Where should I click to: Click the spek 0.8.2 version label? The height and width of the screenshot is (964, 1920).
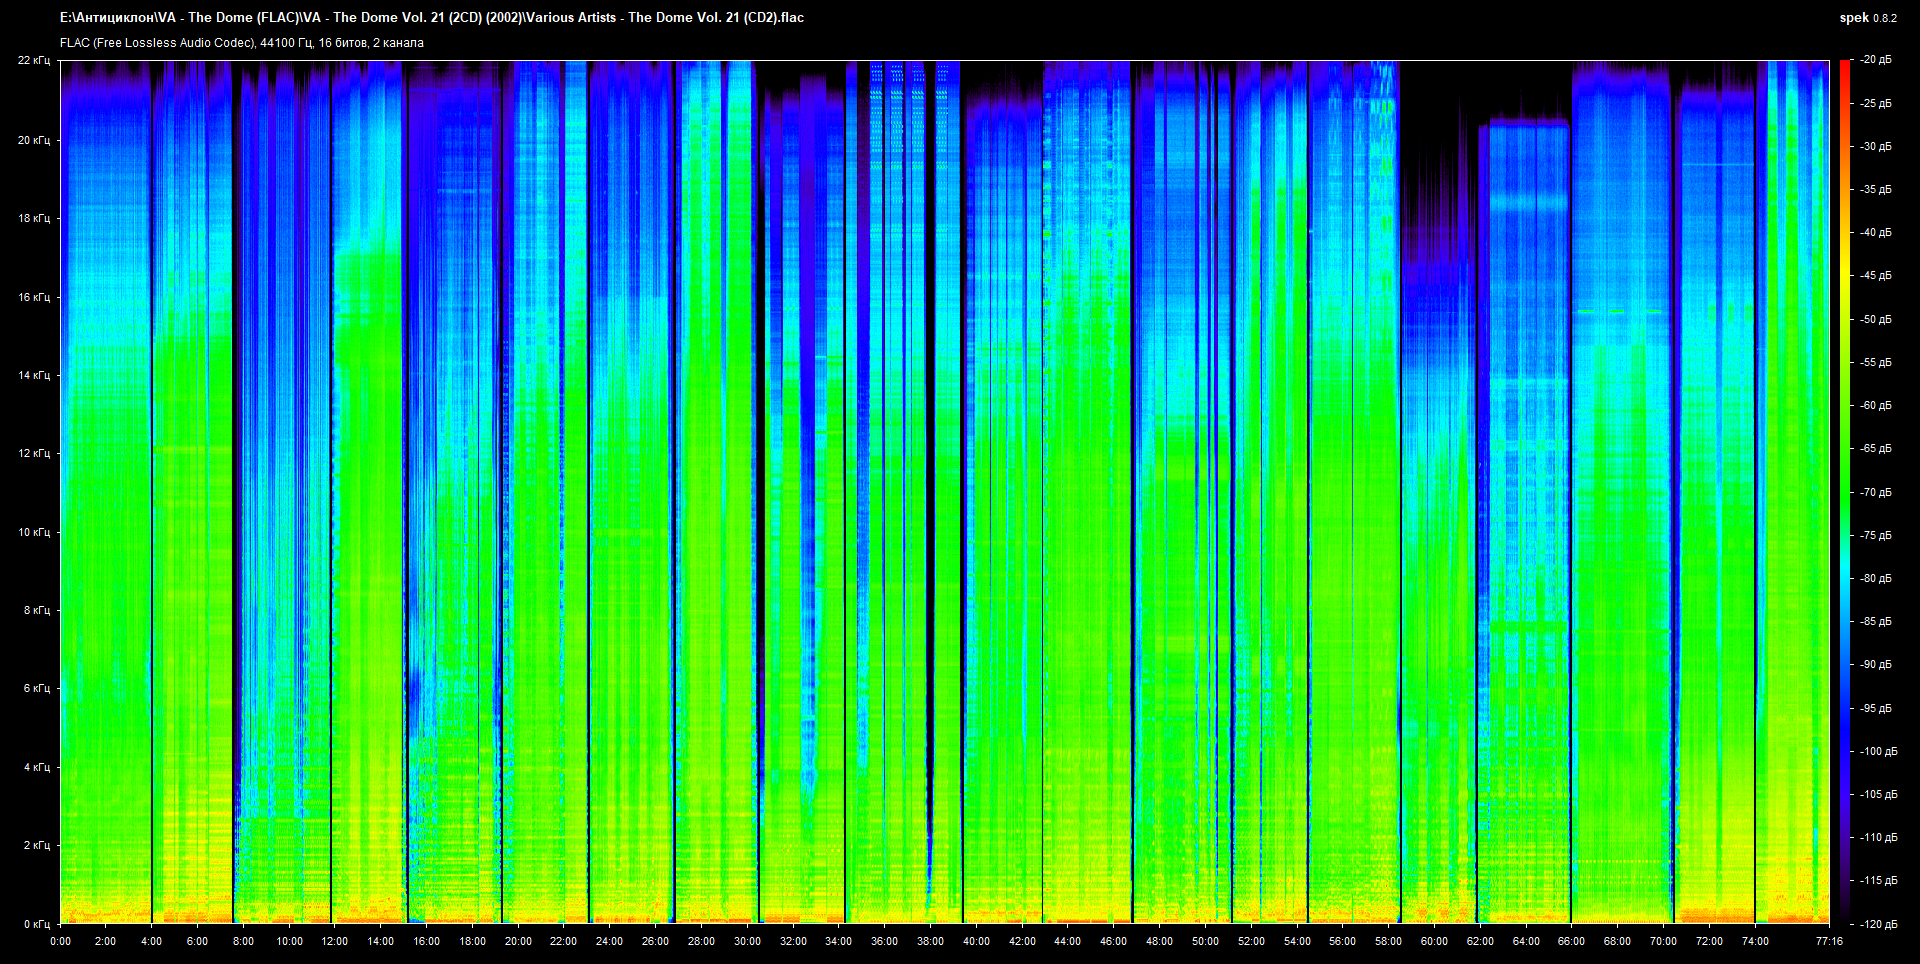(x=1867, y=18)
